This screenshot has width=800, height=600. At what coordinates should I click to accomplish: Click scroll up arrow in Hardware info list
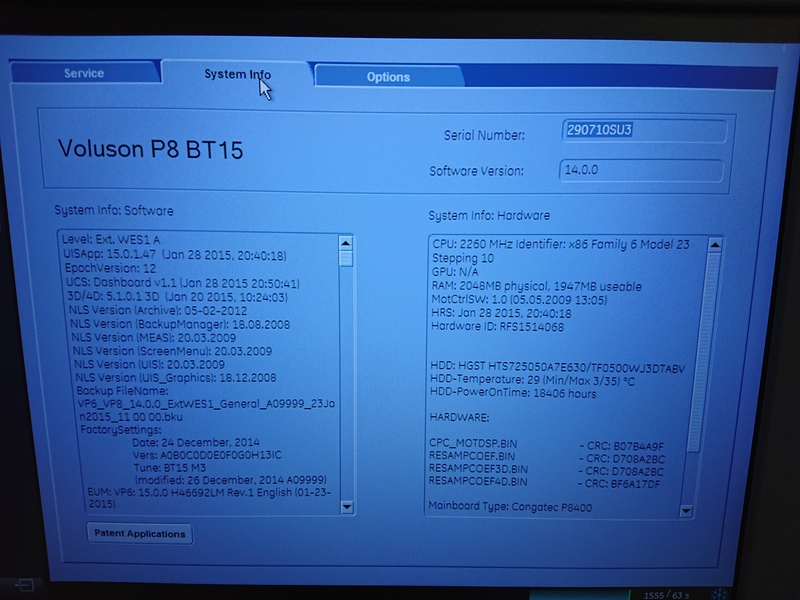point(715,245)
